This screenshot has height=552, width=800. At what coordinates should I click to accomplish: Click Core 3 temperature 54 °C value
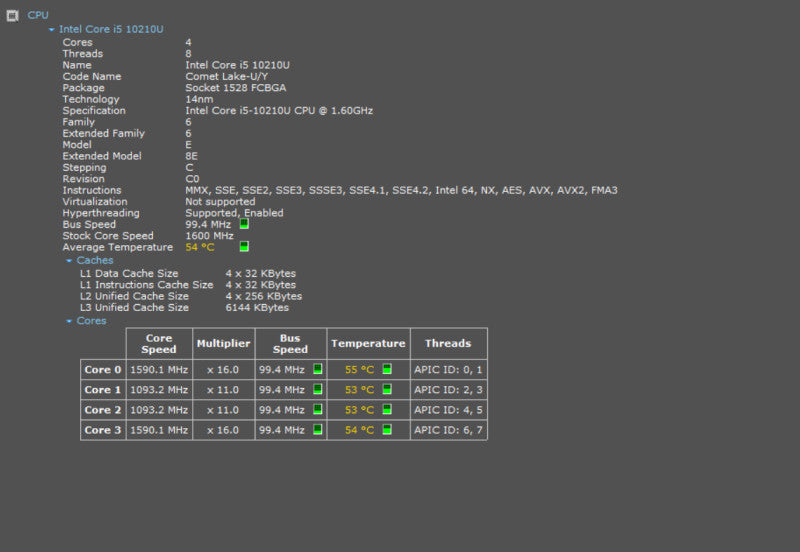click(359, 430)
